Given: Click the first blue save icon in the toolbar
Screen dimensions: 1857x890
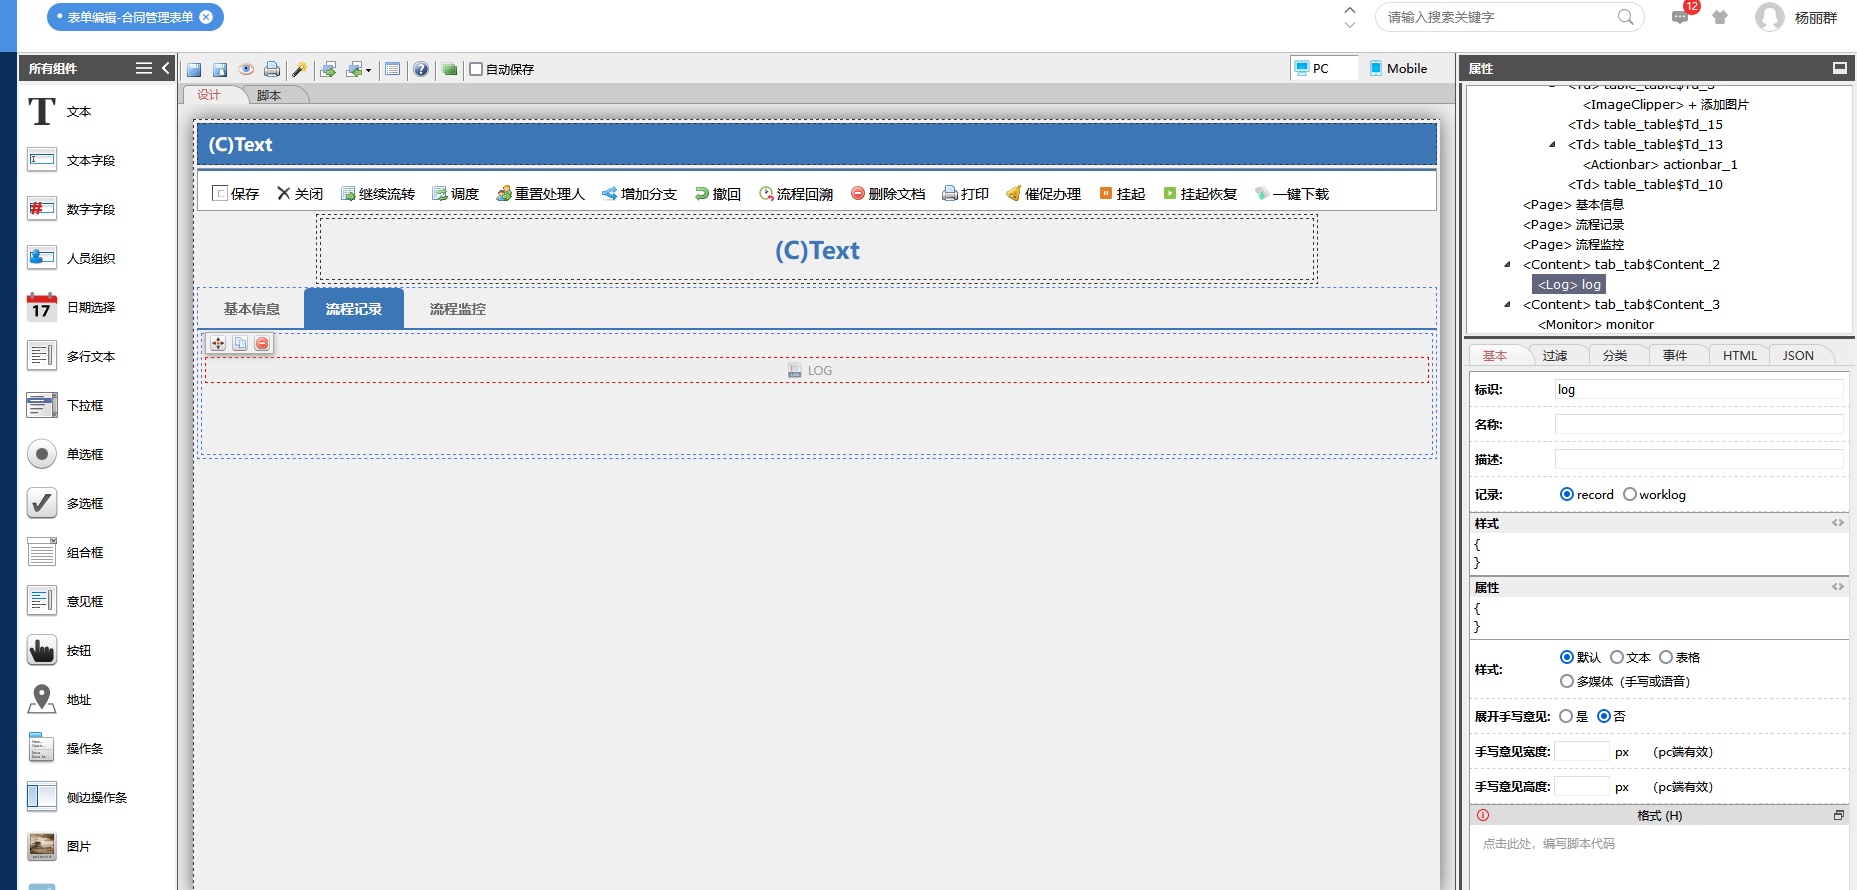Looking at the screenshot, I should click(194, 69).
